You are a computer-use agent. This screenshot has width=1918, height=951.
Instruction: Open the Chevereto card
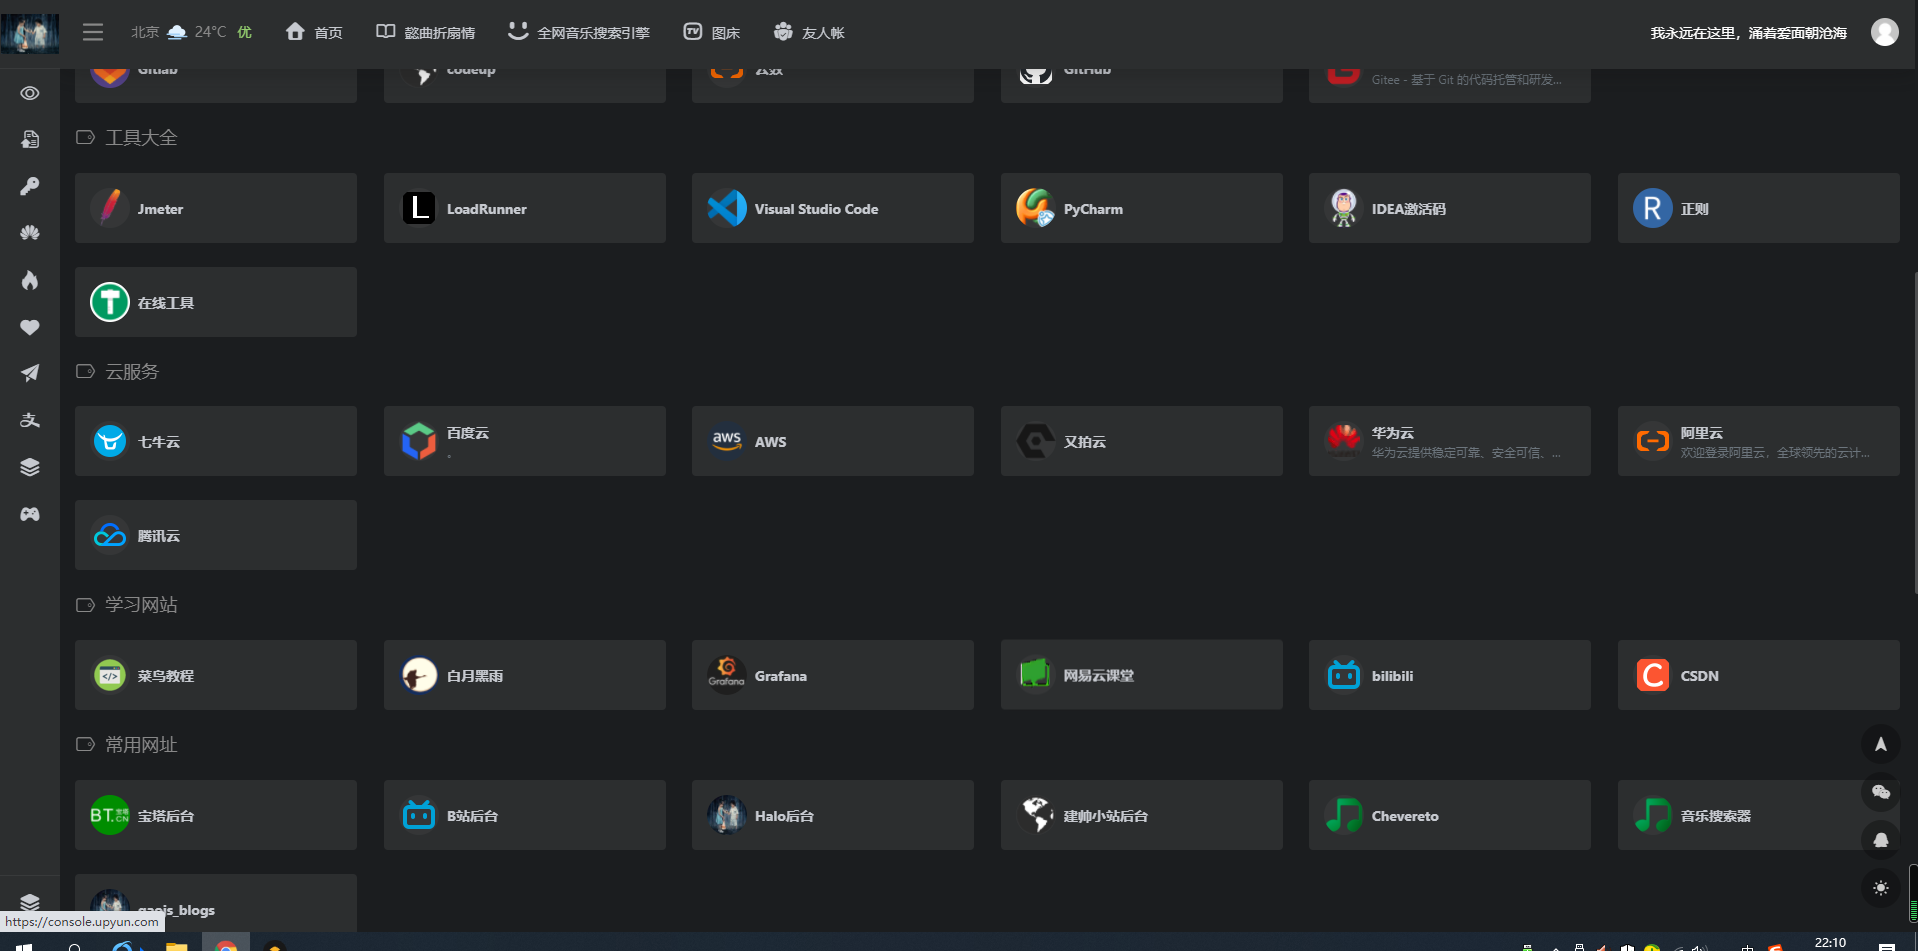click(1450, 815)
